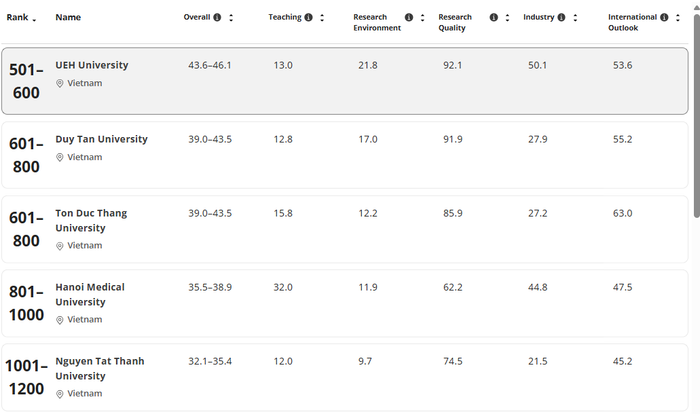Screen dimensions: 700x414
Task: Click location pin icon under UEH University
Action: 60,84
